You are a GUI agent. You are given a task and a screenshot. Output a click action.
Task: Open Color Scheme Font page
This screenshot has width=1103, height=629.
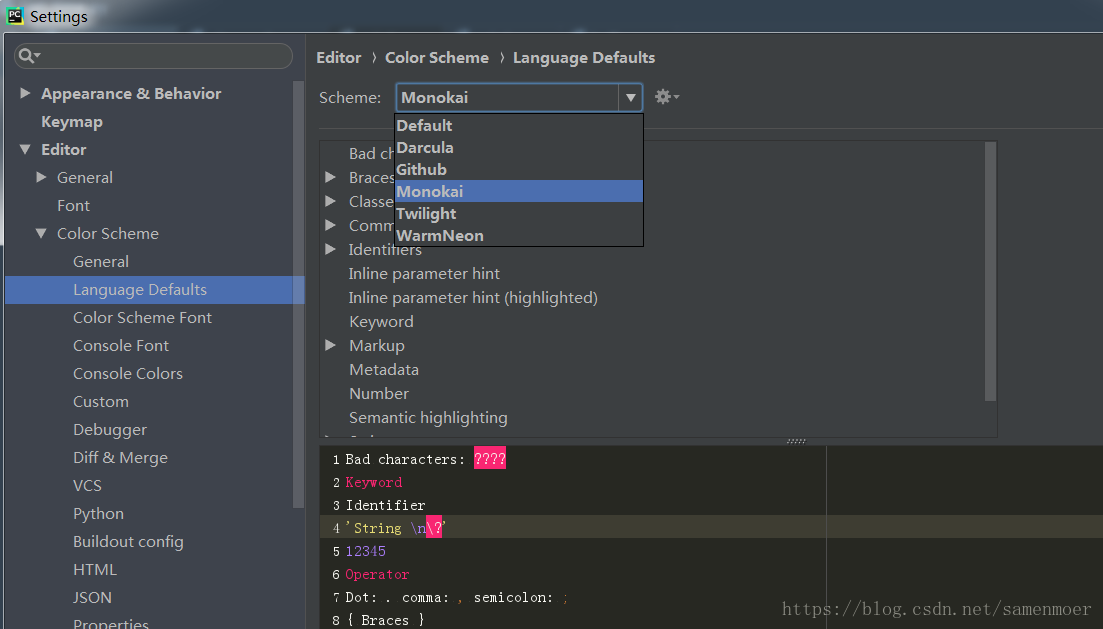point(142,317)
